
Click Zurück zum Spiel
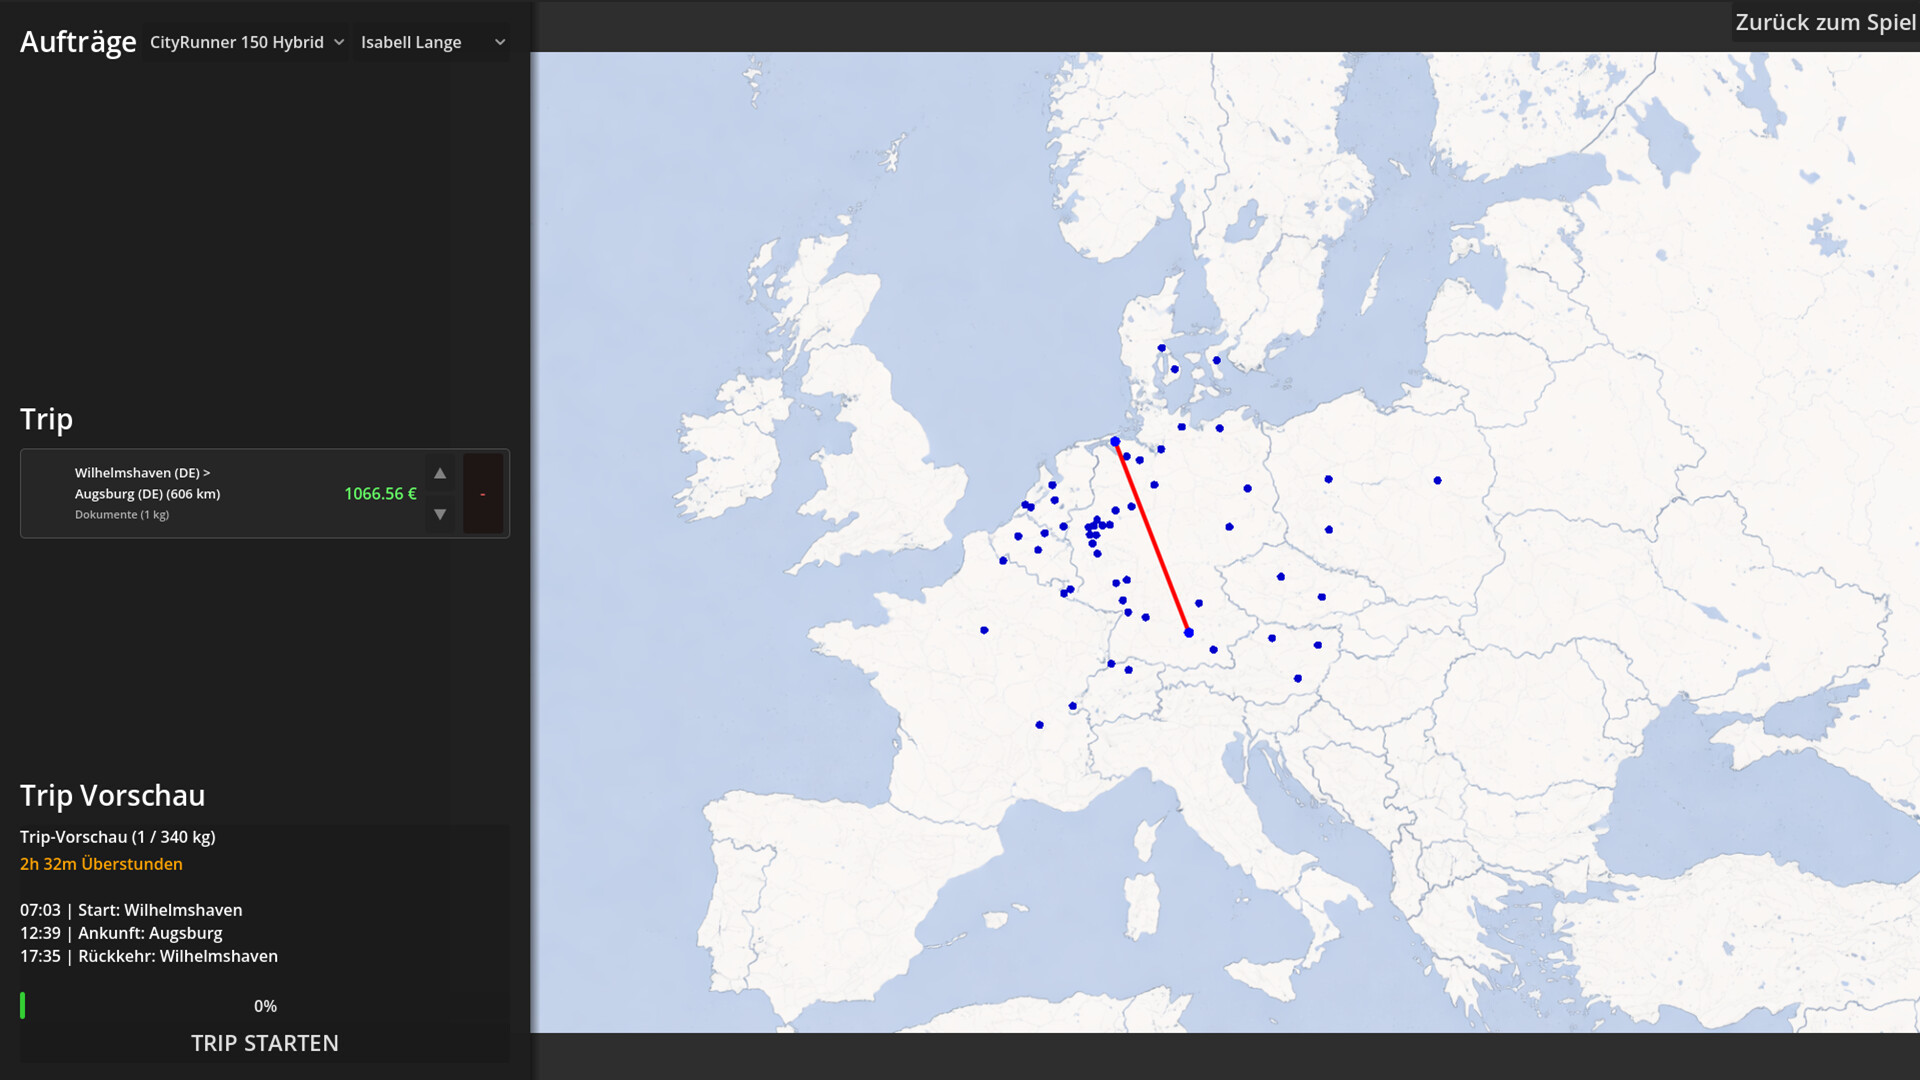pos(1826,22)
